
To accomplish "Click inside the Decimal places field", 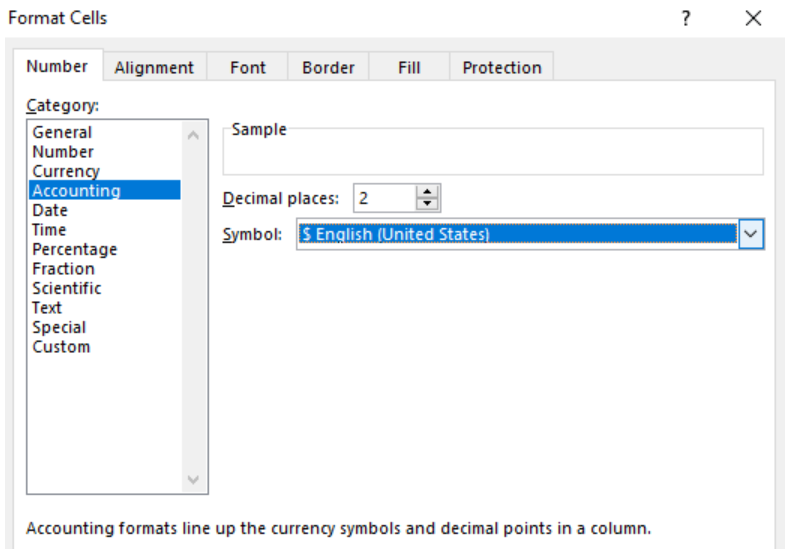I will [385, 198].
